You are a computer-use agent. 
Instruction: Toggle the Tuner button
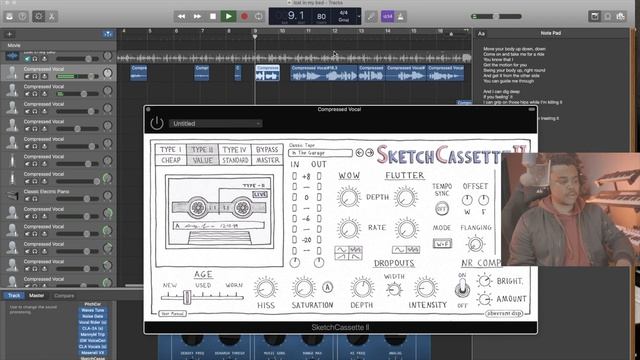tap(371, 16)
